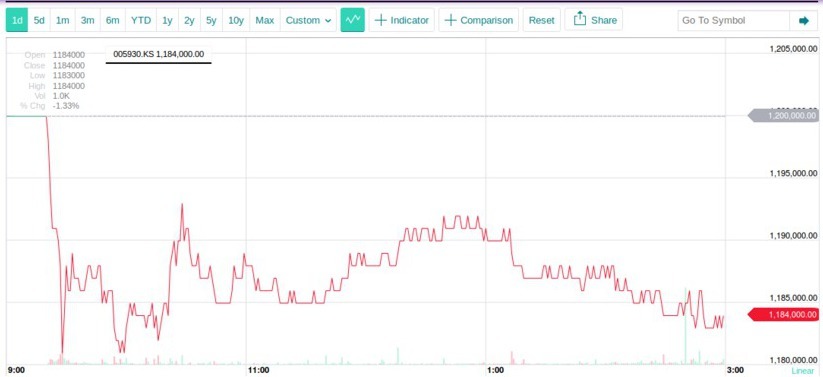Share the chart
The height and width of the screenshot is (377, 823).
tap(594, 20)
